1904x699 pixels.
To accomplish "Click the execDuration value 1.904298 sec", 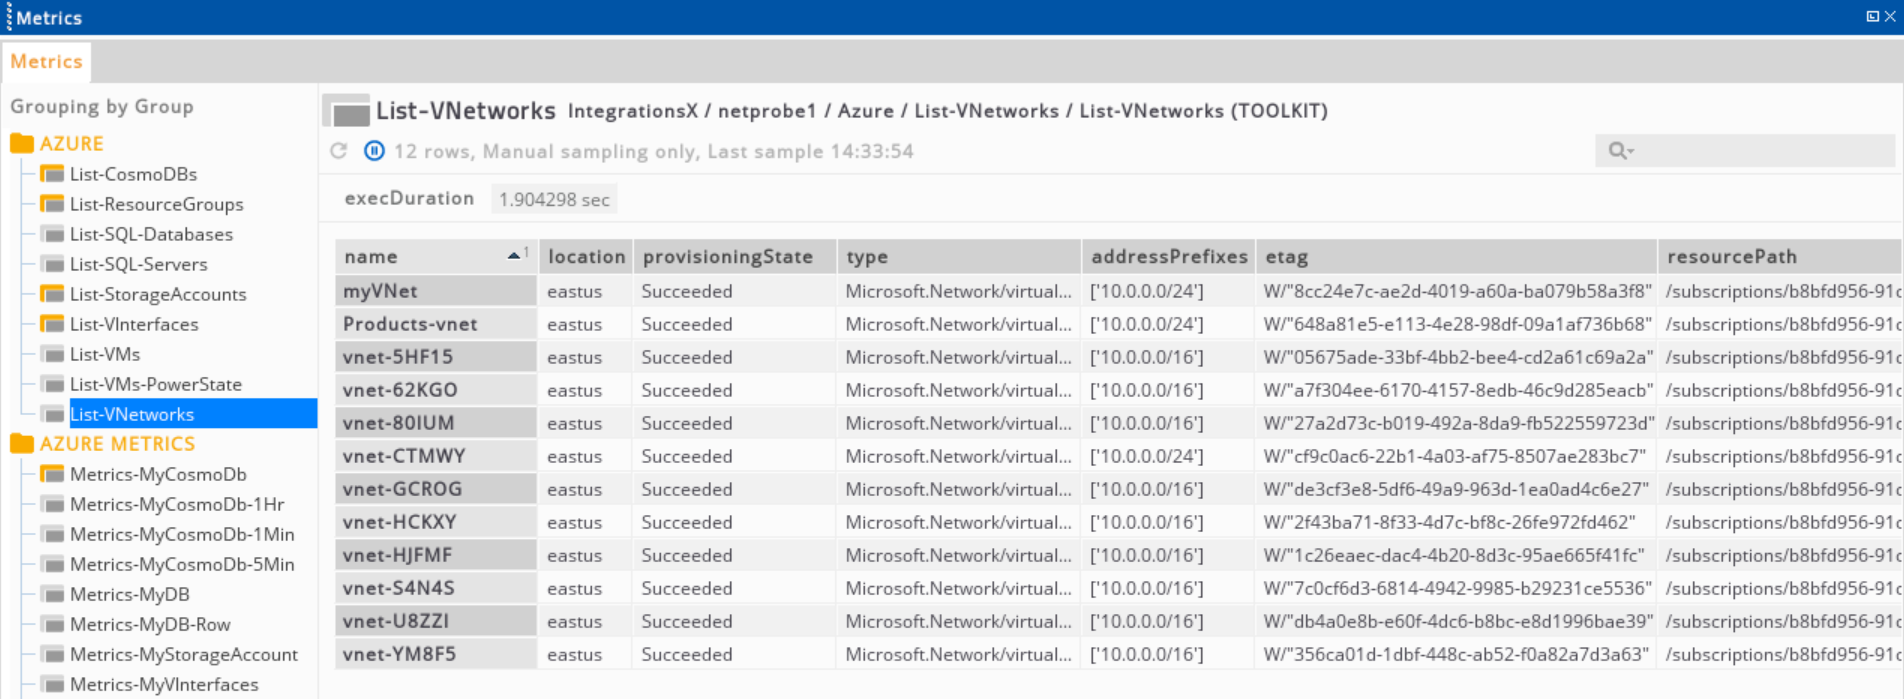I will coord(554,199).
